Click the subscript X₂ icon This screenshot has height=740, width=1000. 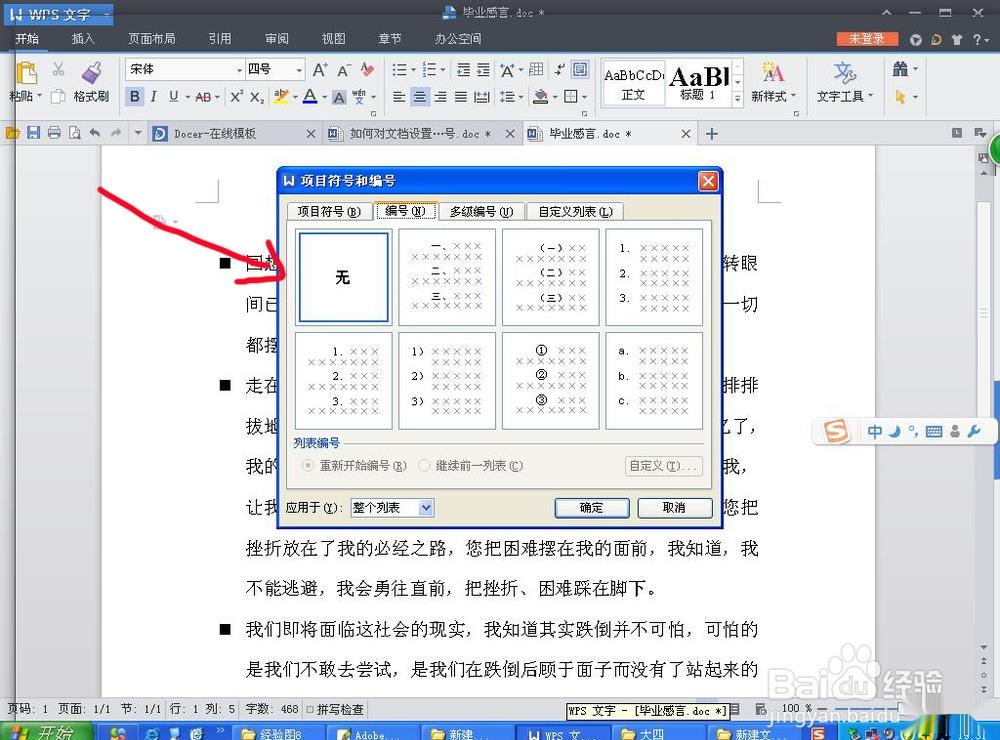(256, 97)
